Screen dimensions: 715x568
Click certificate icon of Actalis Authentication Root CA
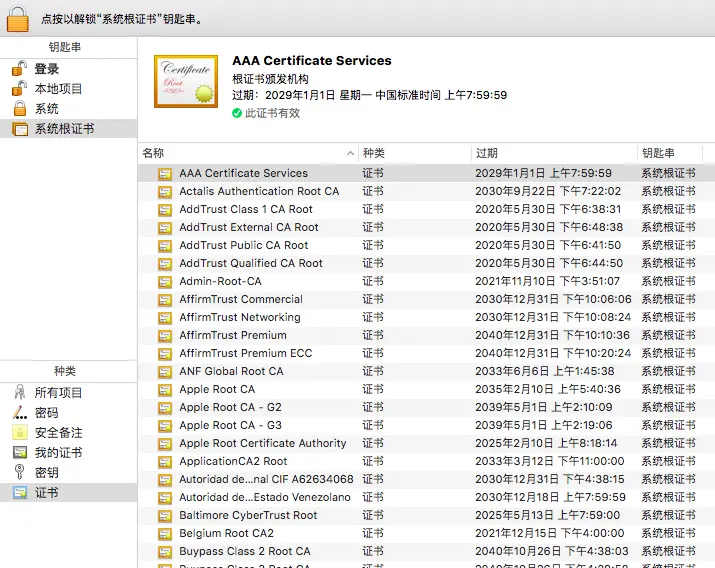[165, 191]
